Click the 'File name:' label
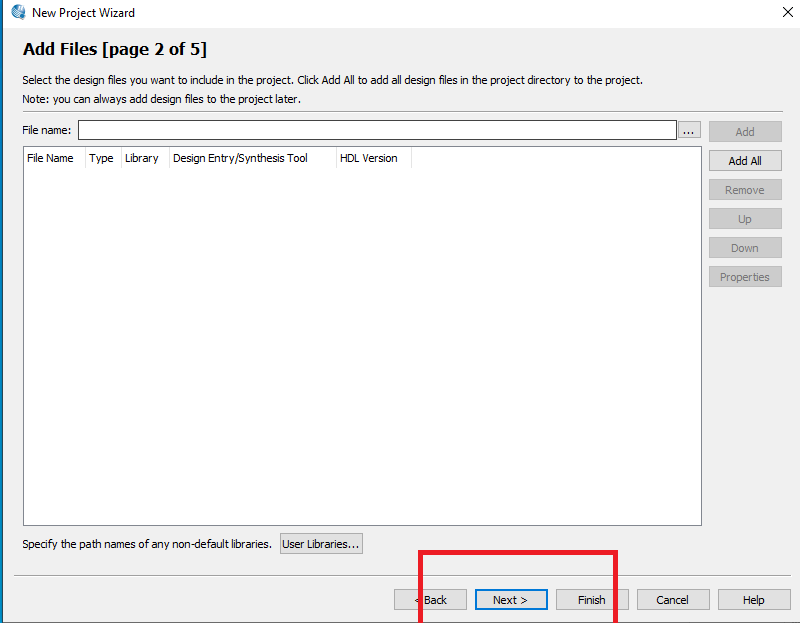 click(46, 130)
